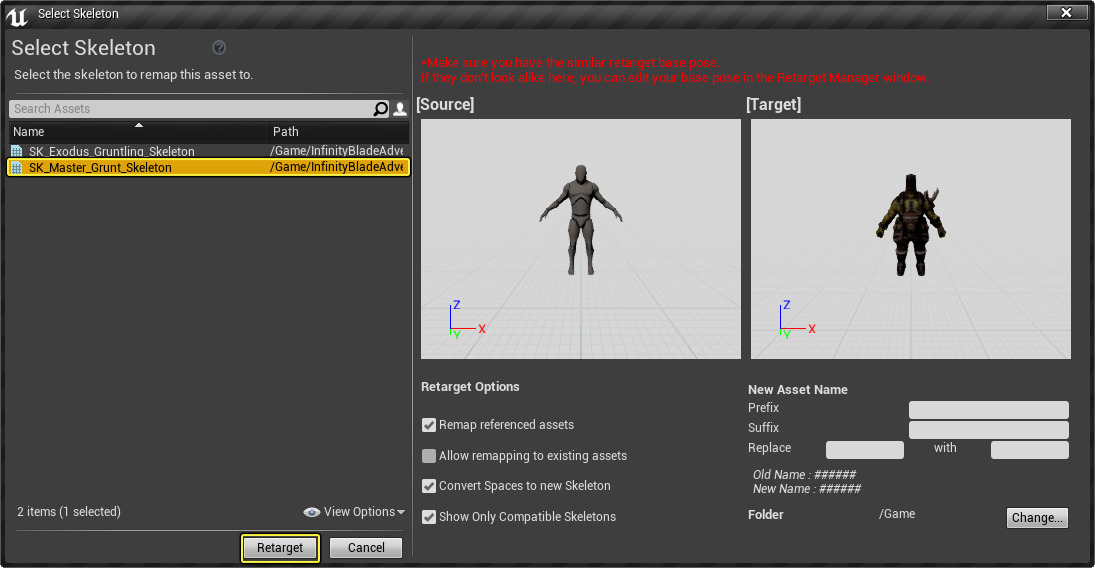The width and height of the screenshot is (1095, 568).
Task: Click the Change... folder button
Action: [1037, 518]
